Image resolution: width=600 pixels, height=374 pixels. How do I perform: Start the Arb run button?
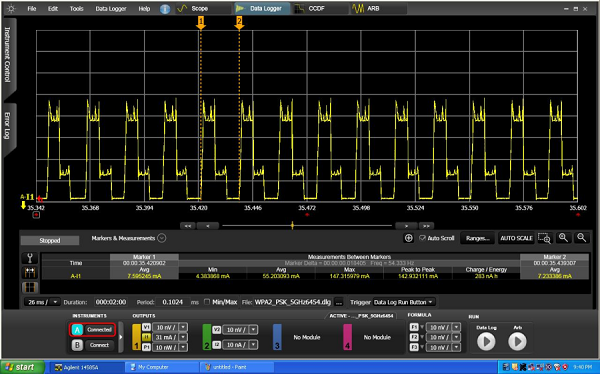point(517,341)
